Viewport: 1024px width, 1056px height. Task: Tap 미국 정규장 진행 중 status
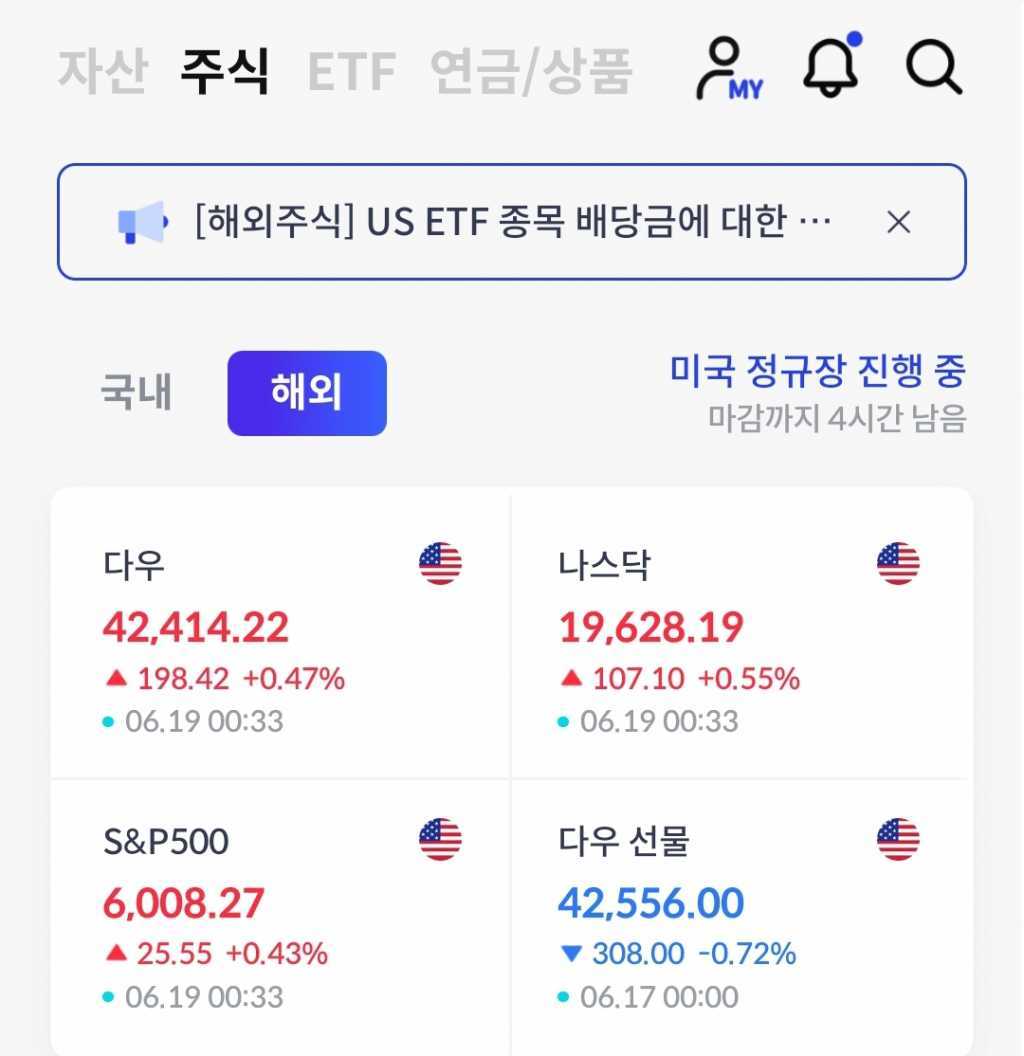(817, 372)
